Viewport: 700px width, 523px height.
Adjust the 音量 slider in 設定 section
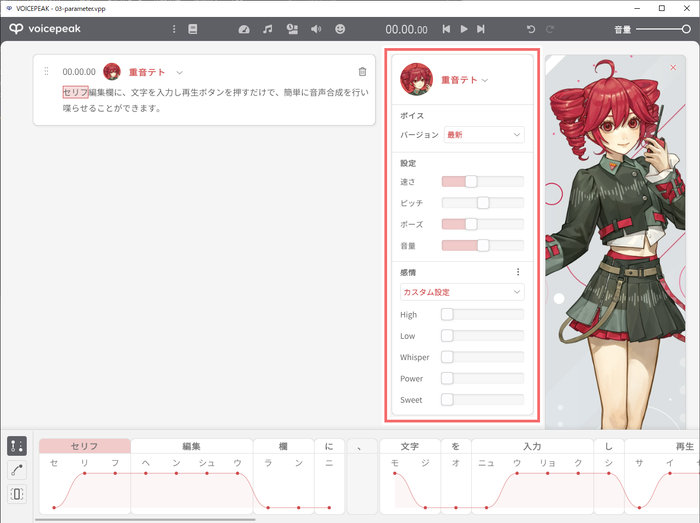483,245
